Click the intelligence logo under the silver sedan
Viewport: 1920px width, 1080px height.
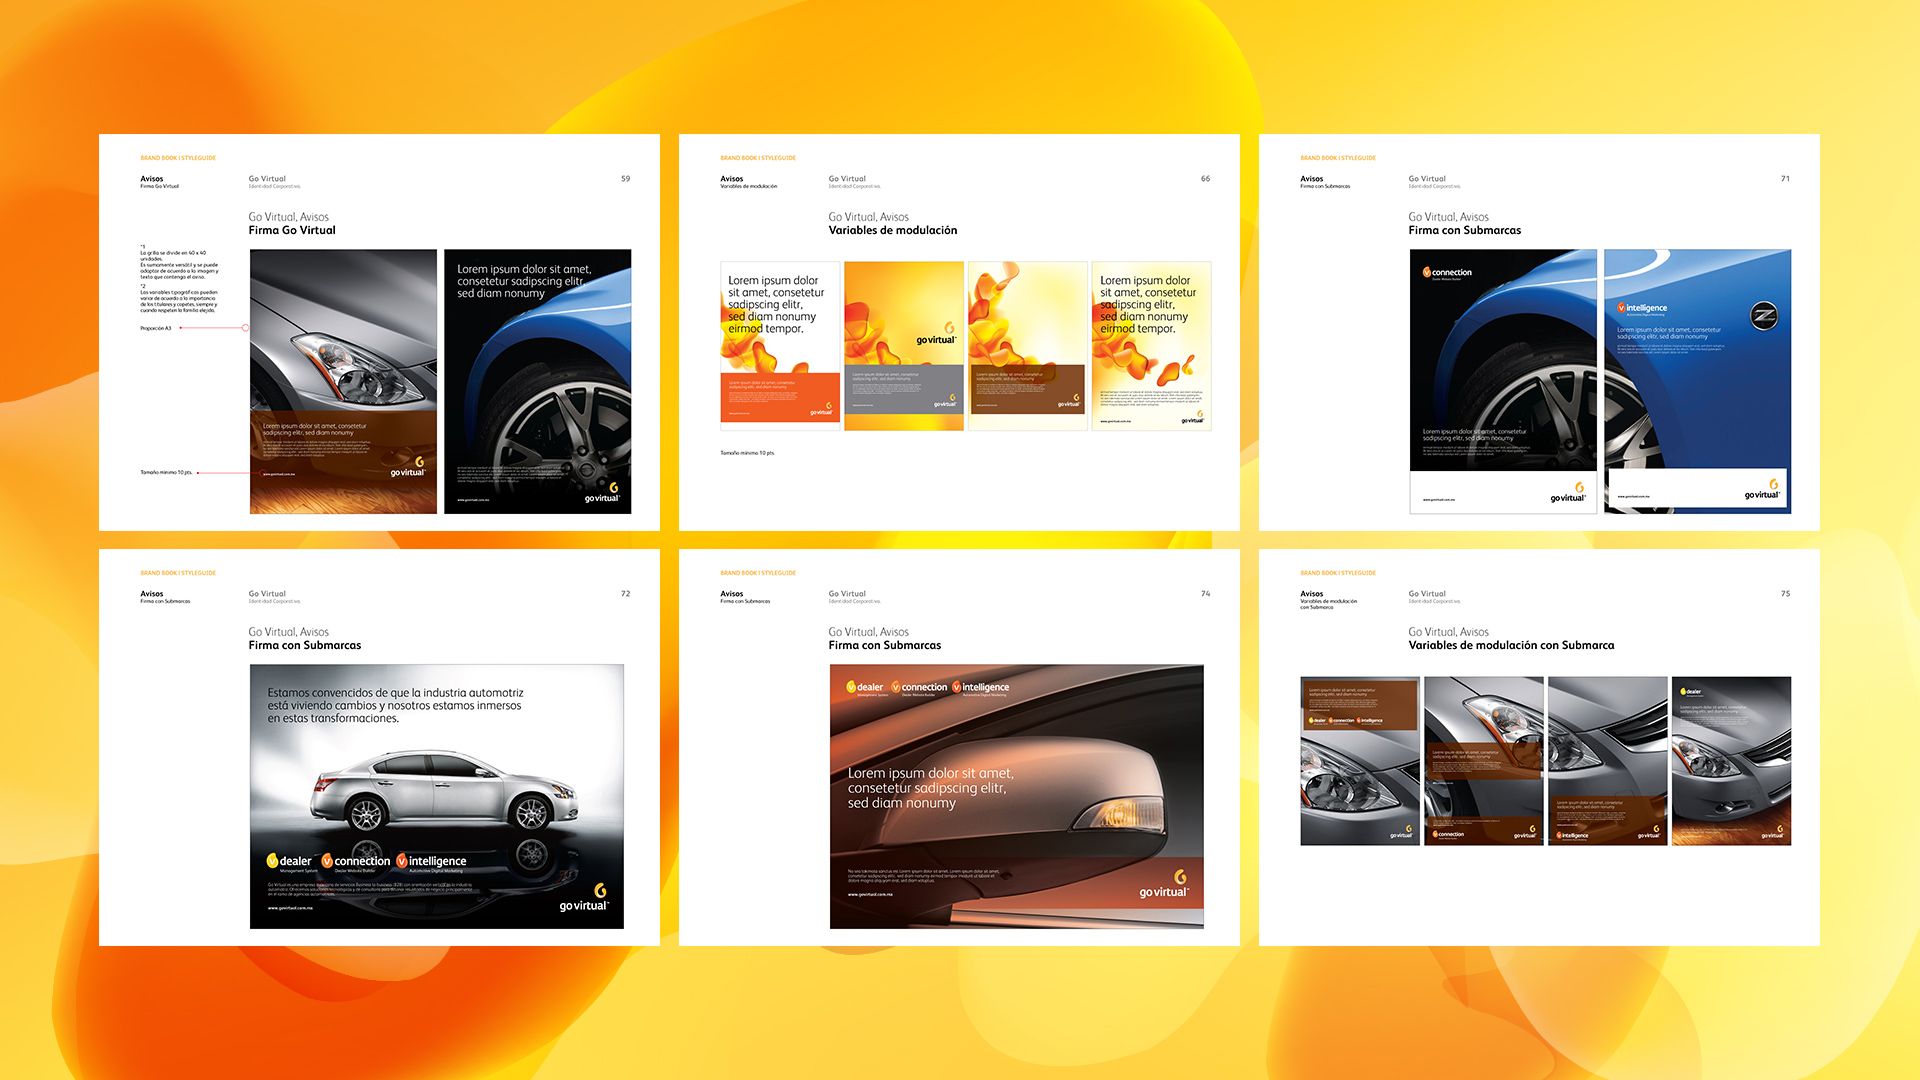[431, 861]
